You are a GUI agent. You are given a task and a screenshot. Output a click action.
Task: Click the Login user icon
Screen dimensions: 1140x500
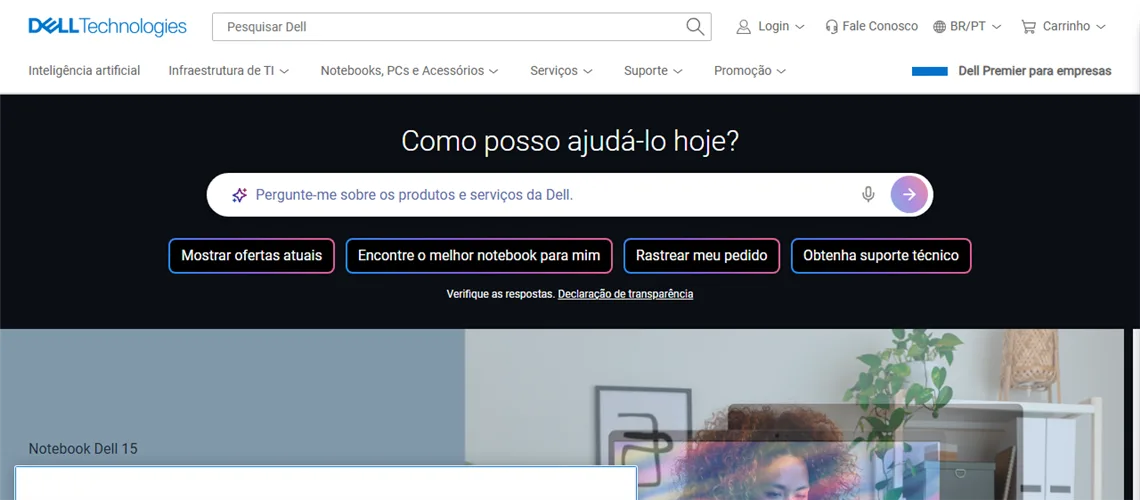[743, 27]
